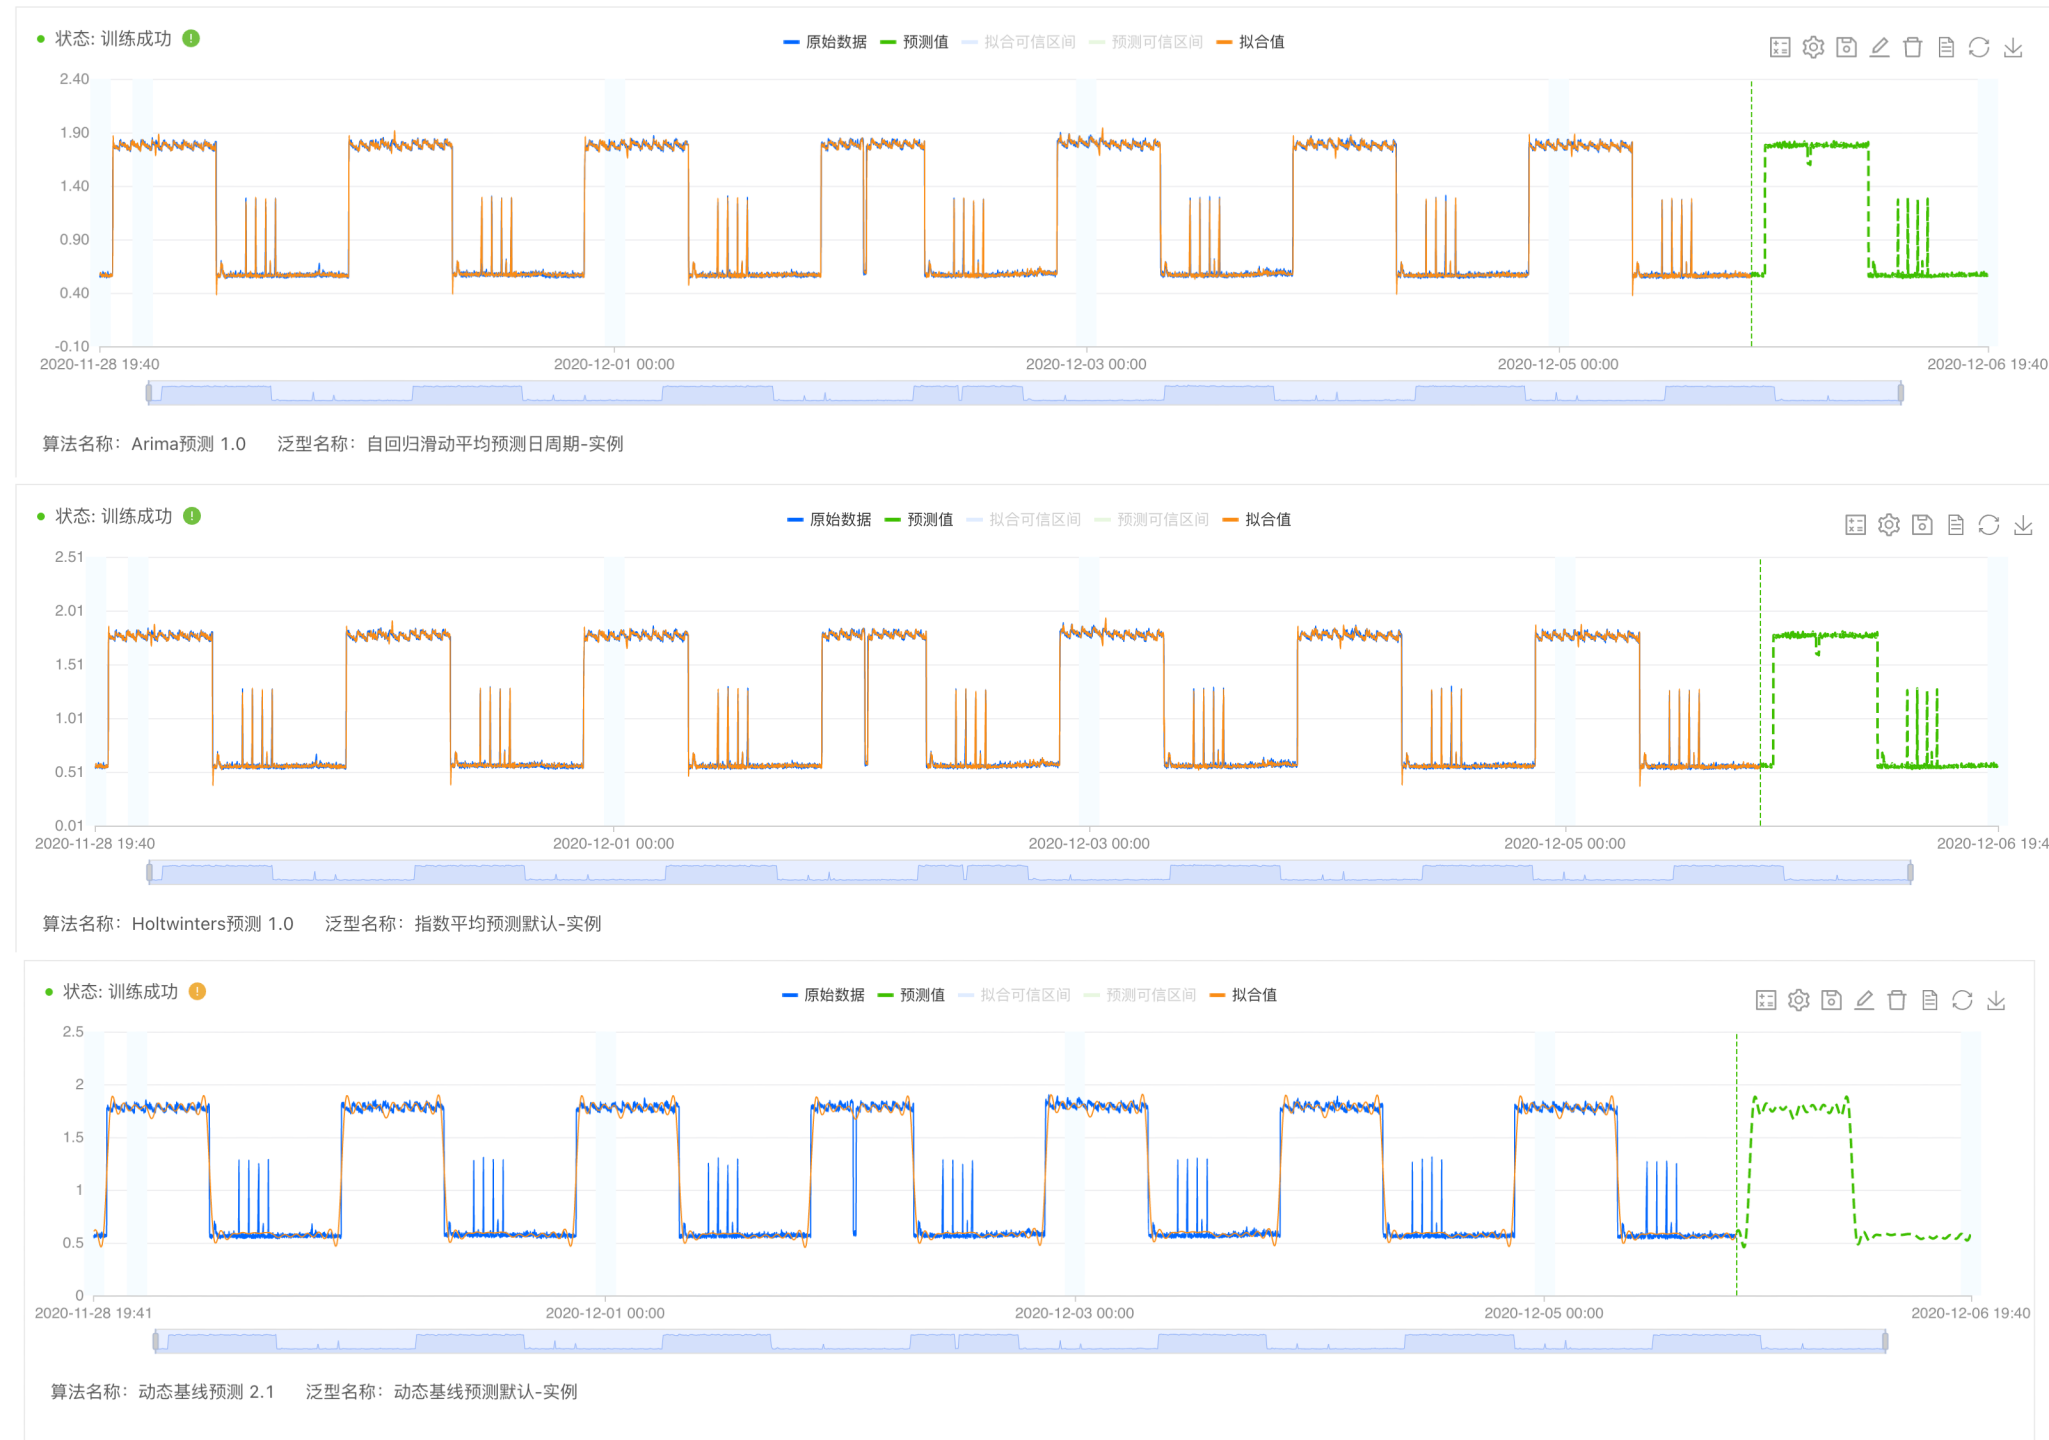Open the calculator icon on the Arima chart
The height and width of the screenshot is (1440, 2049).
pyautogui.click(x=1780, y=47)
